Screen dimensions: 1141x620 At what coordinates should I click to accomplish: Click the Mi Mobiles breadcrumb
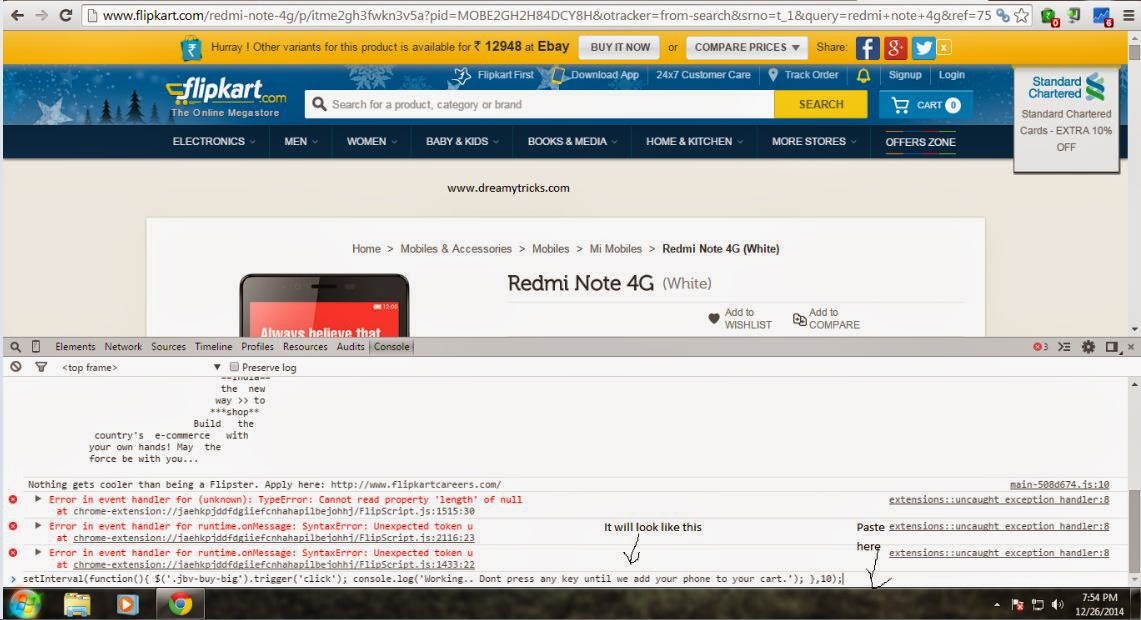(616, 249)
